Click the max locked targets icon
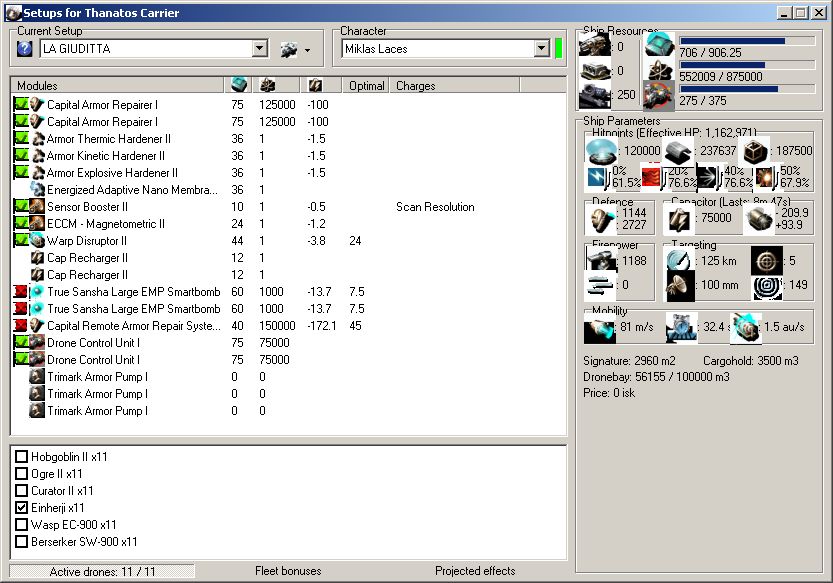 coord(767,261)
